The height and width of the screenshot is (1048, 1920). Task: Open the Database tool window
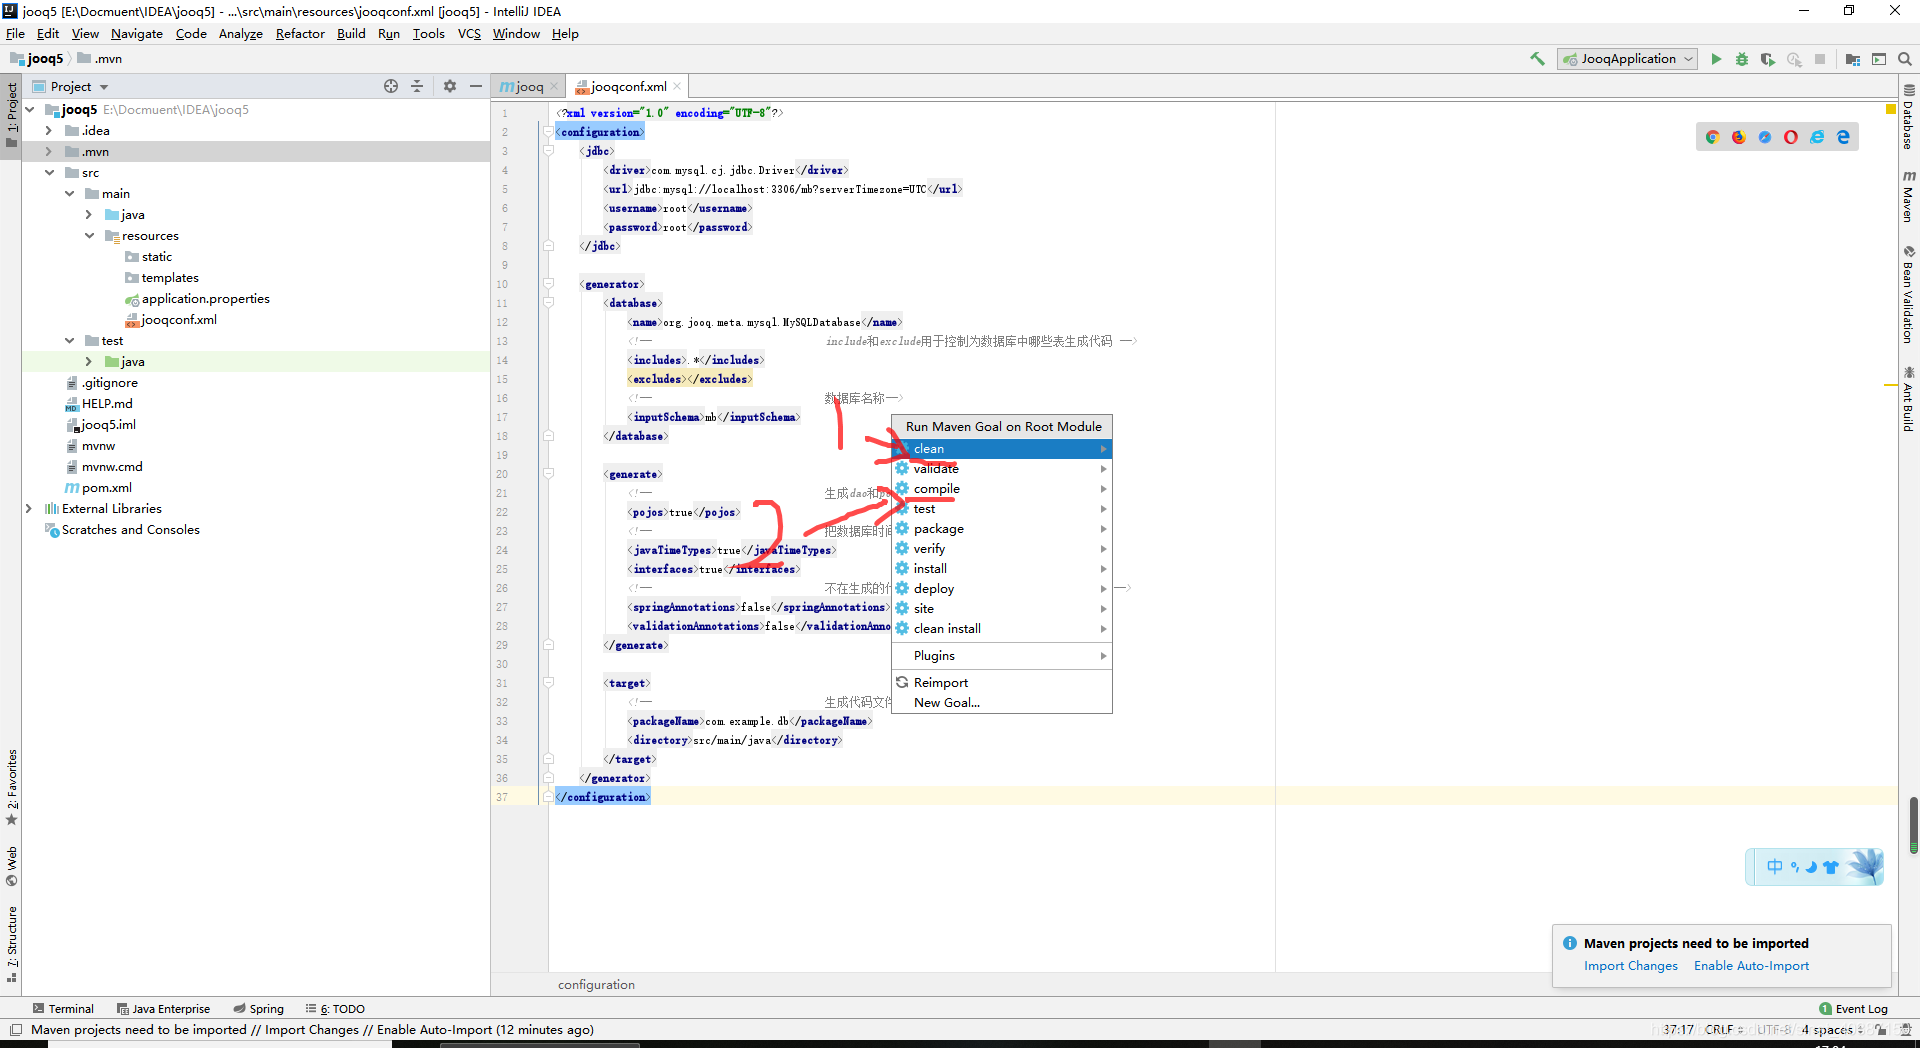click(x=1909, y=117)
